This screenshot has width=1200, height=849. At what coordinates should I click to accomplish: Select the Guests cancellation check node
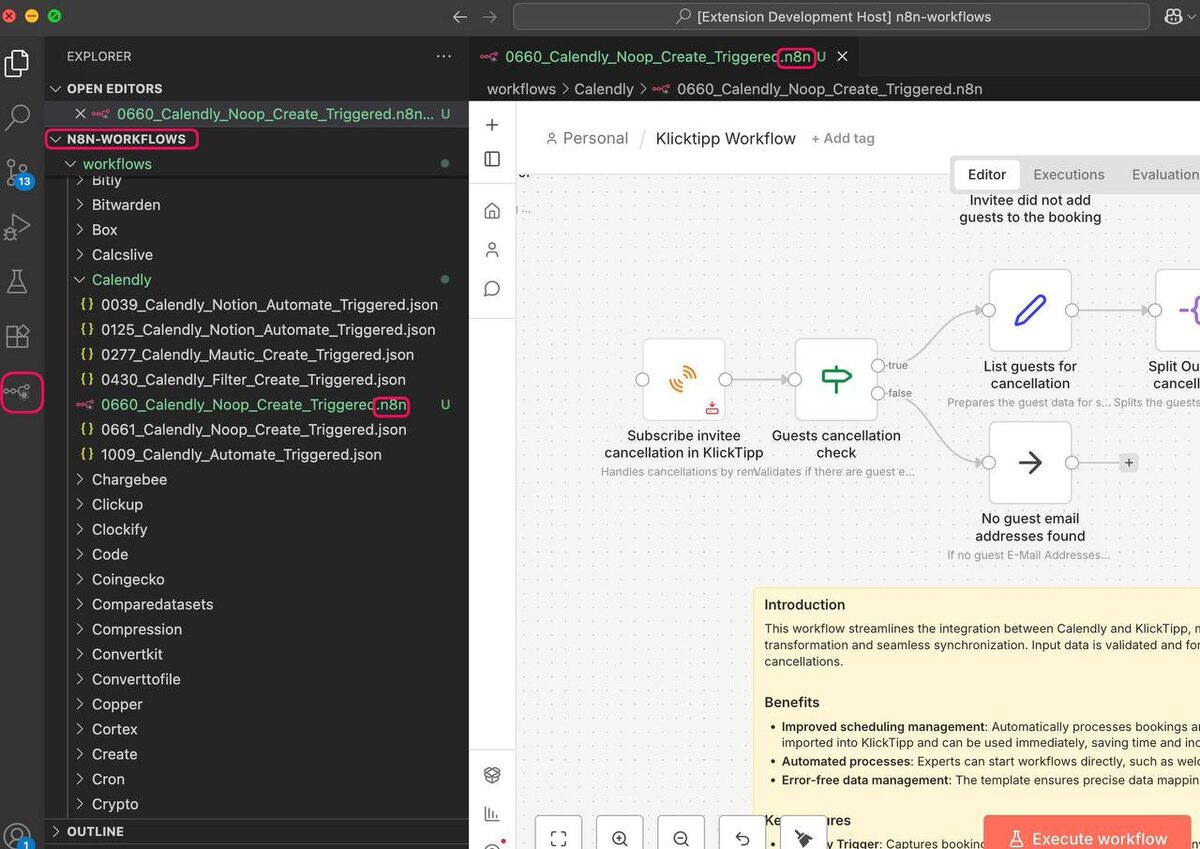[x=836, y=379]
